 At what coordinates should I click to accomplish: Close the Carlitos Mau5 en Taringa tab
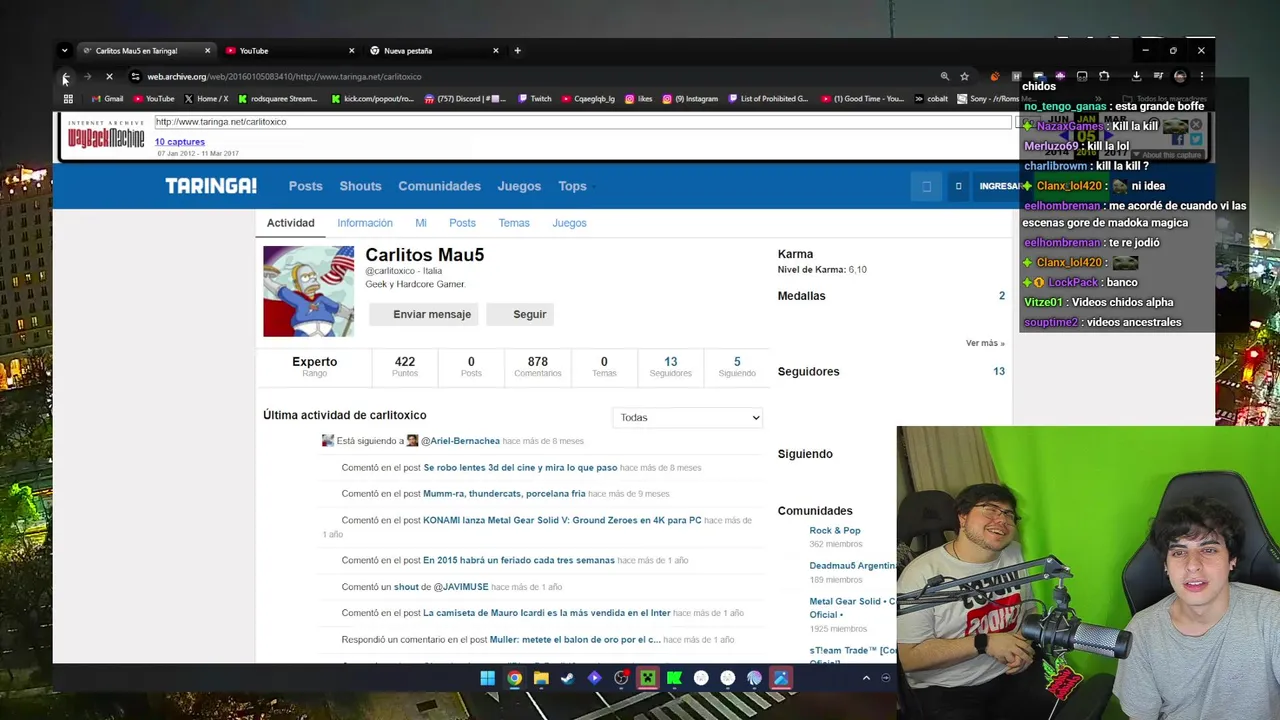(208, 51)
